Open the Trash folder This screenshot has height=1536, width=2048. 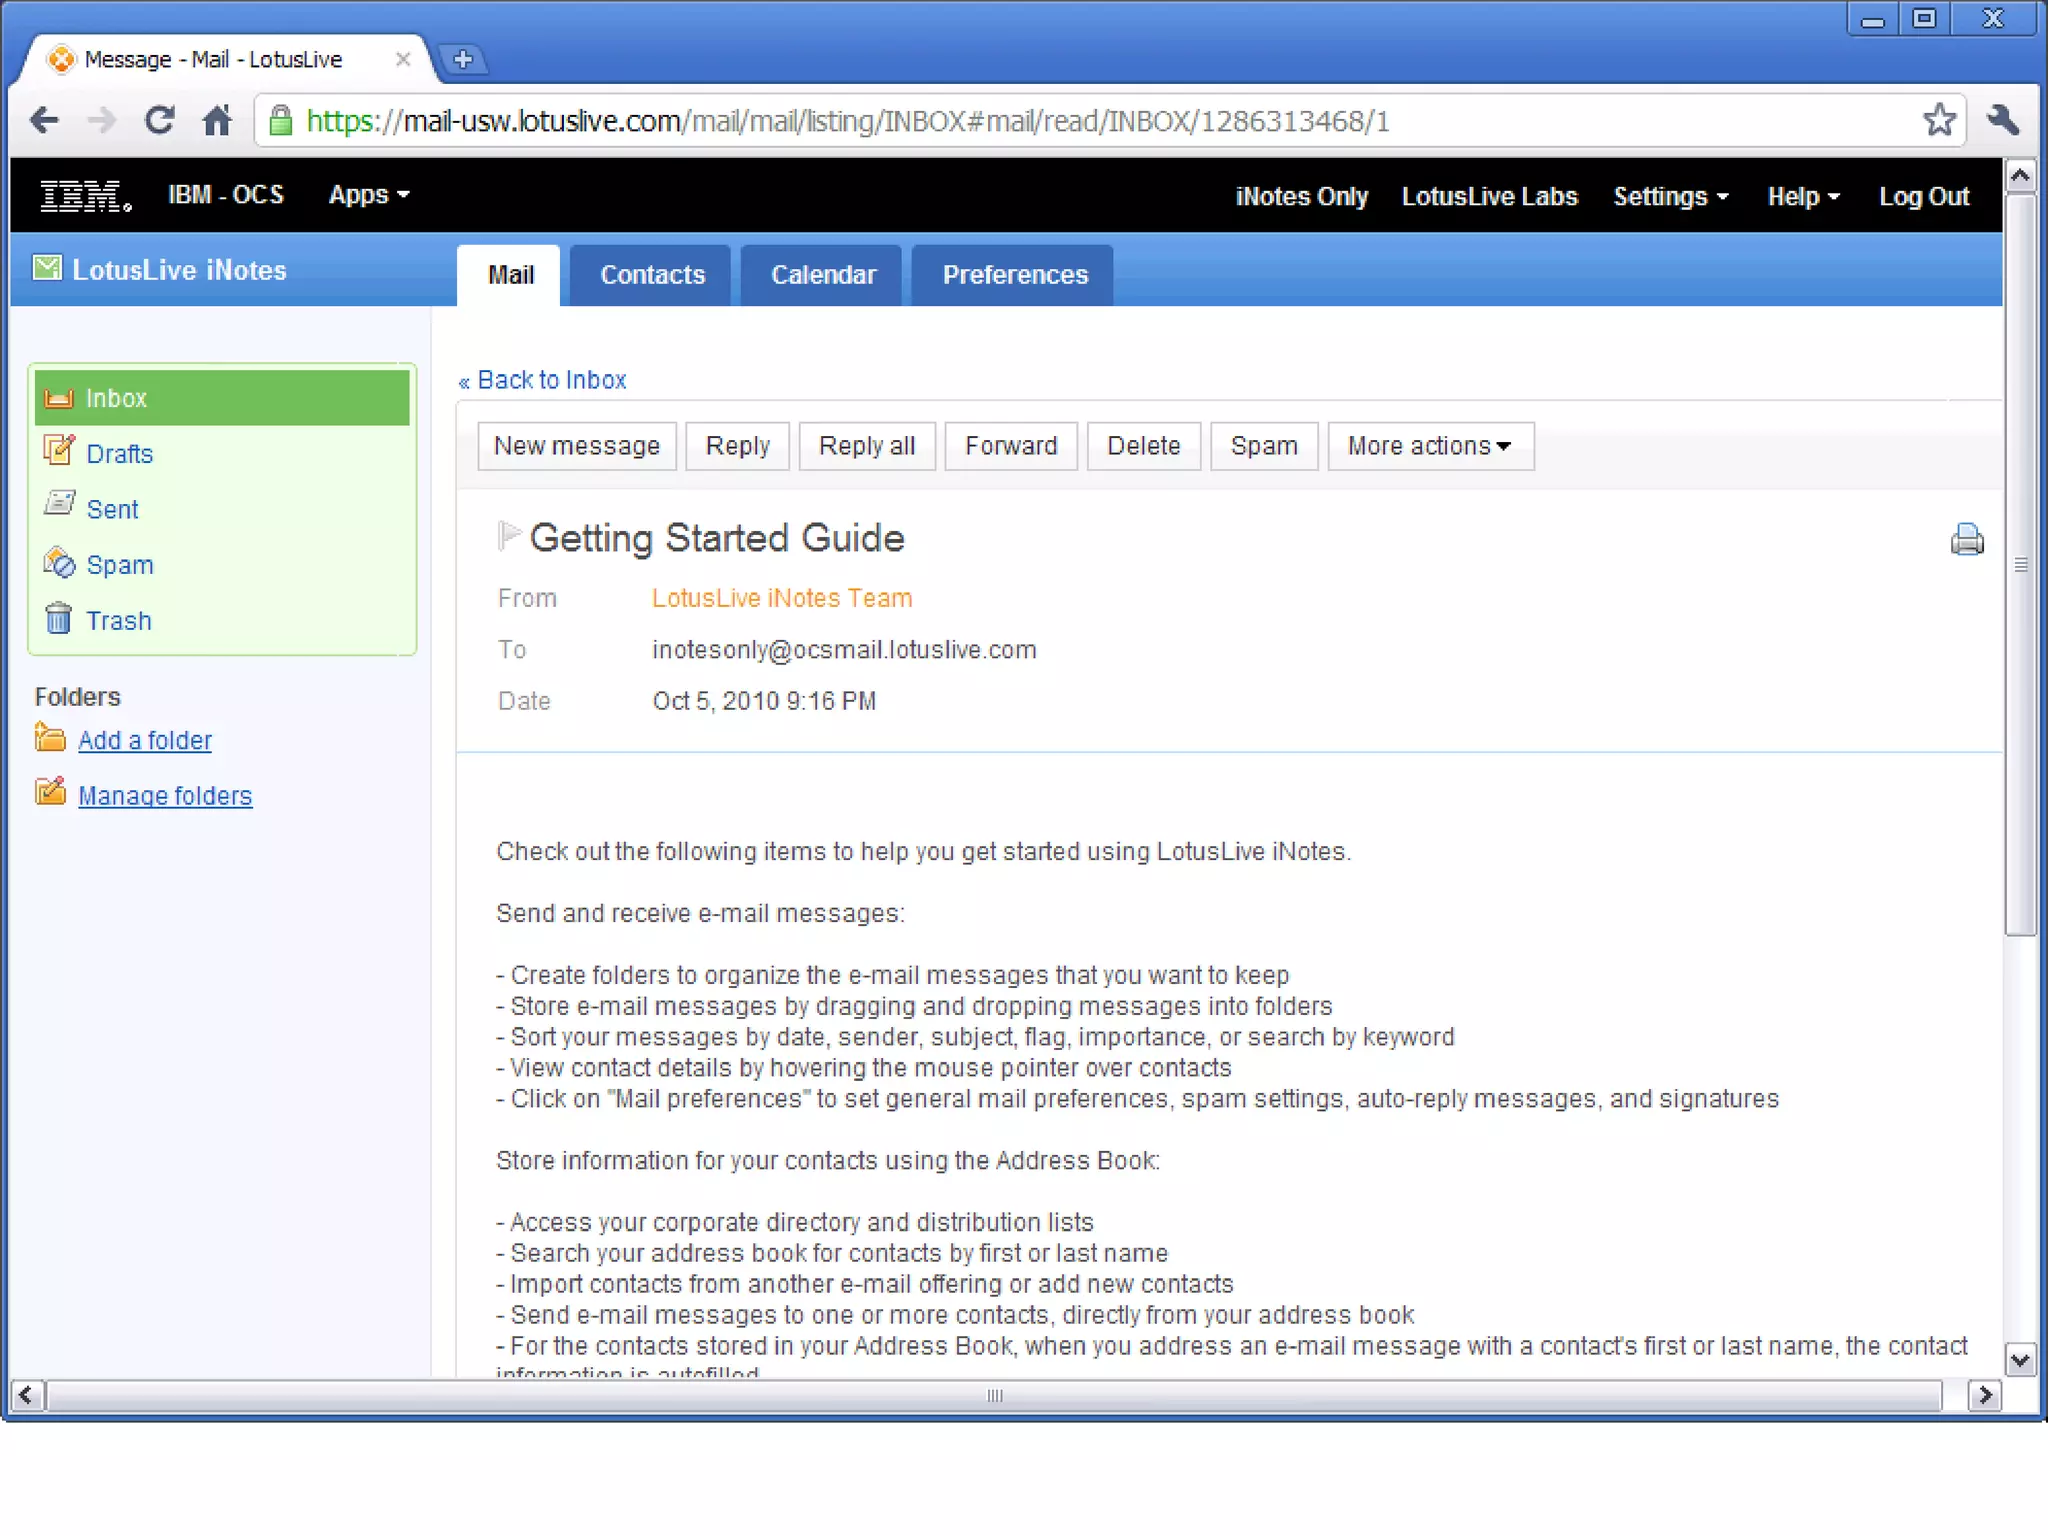tap(117, 620)
